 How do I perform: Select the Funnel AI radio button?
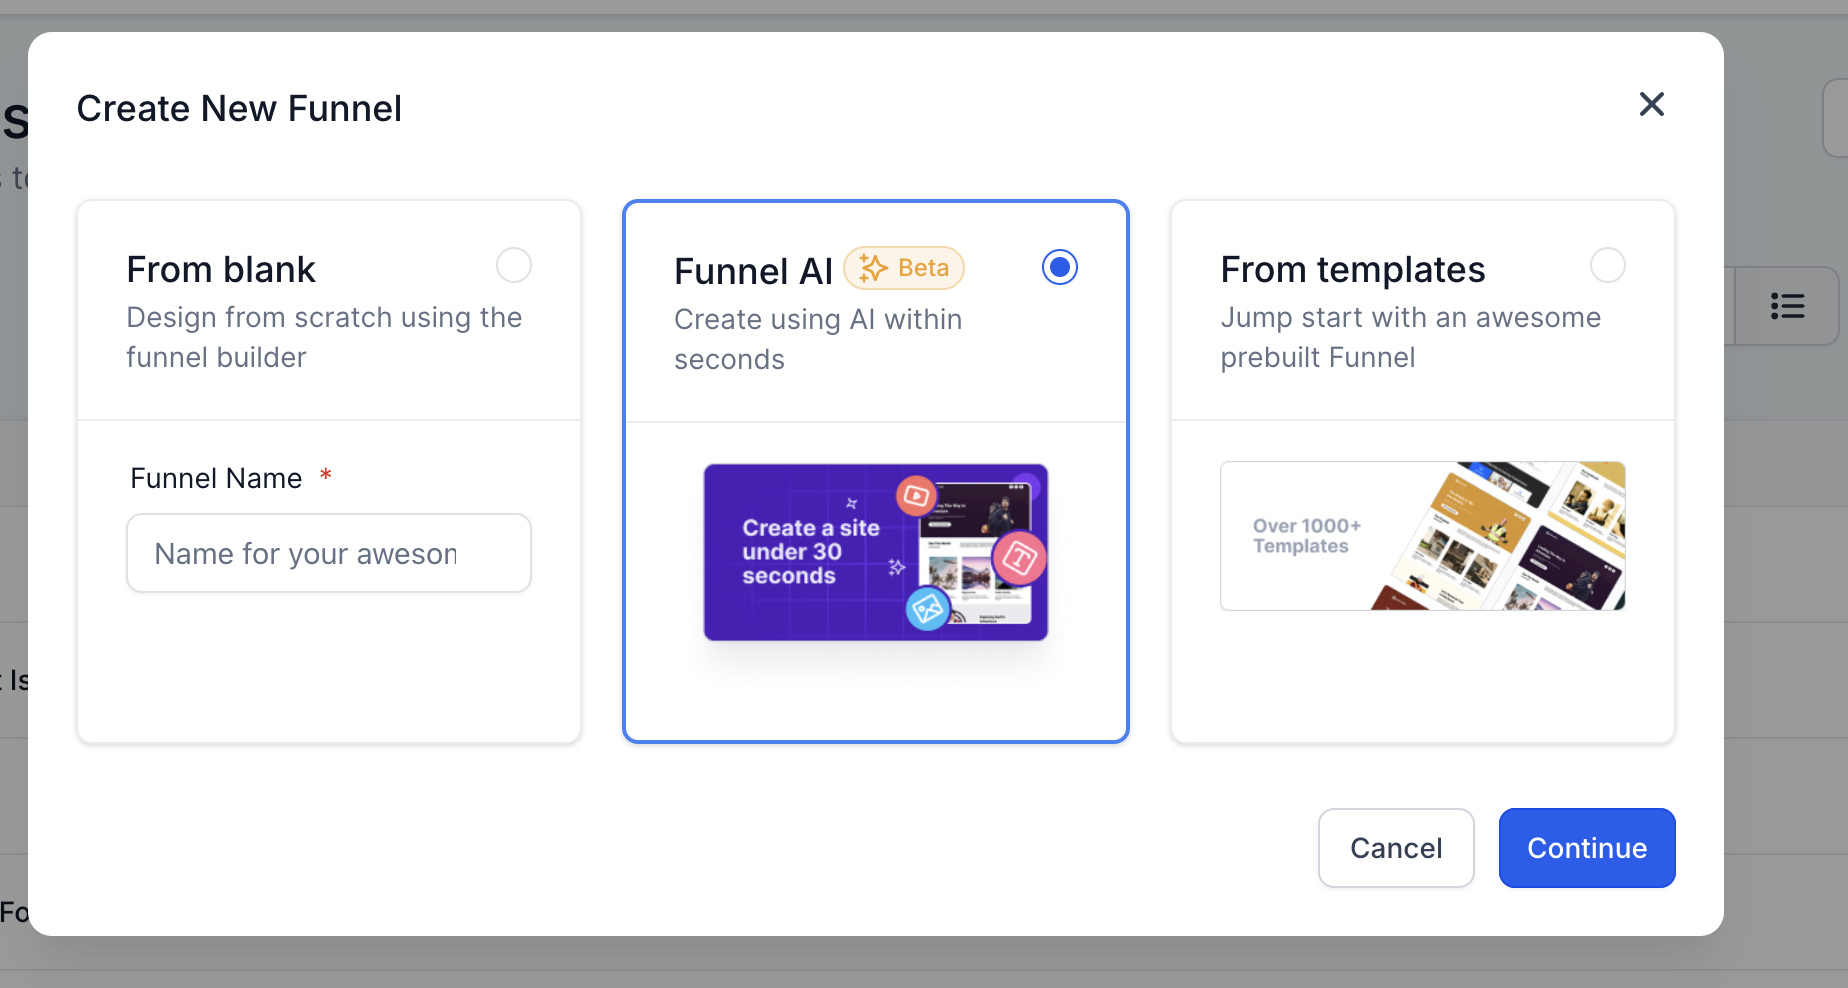pyautogui.click(x=1060, y=267)
